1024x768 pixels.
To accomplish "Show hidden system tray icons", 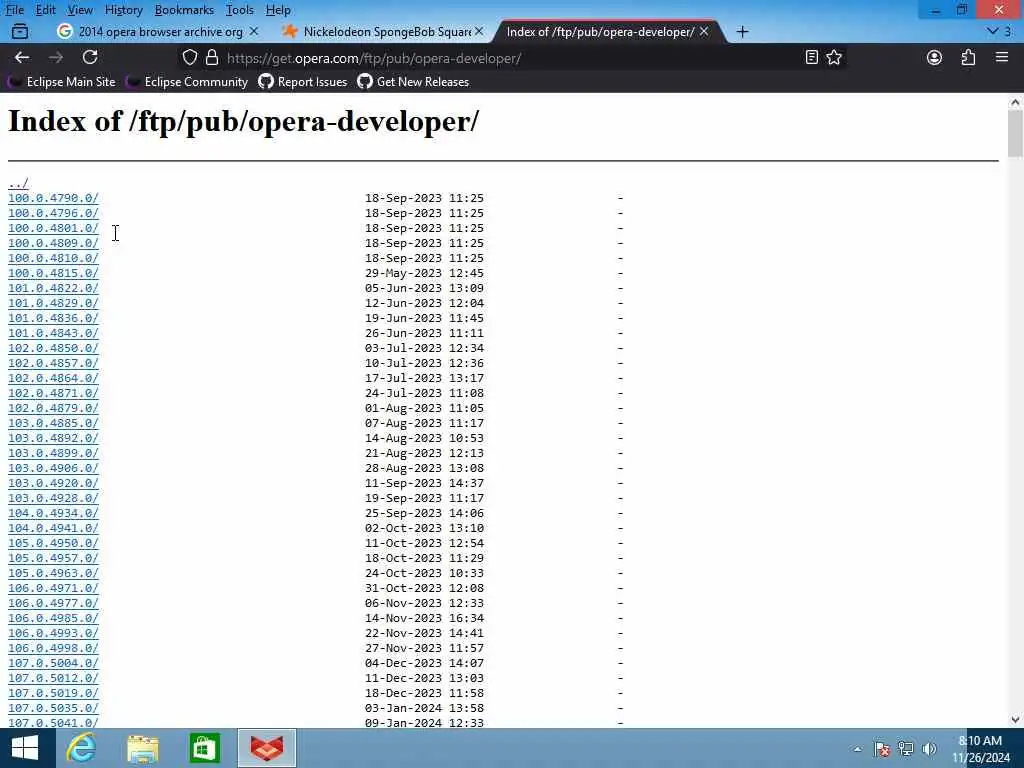I will pyautogui.click(x=857, y=749).
